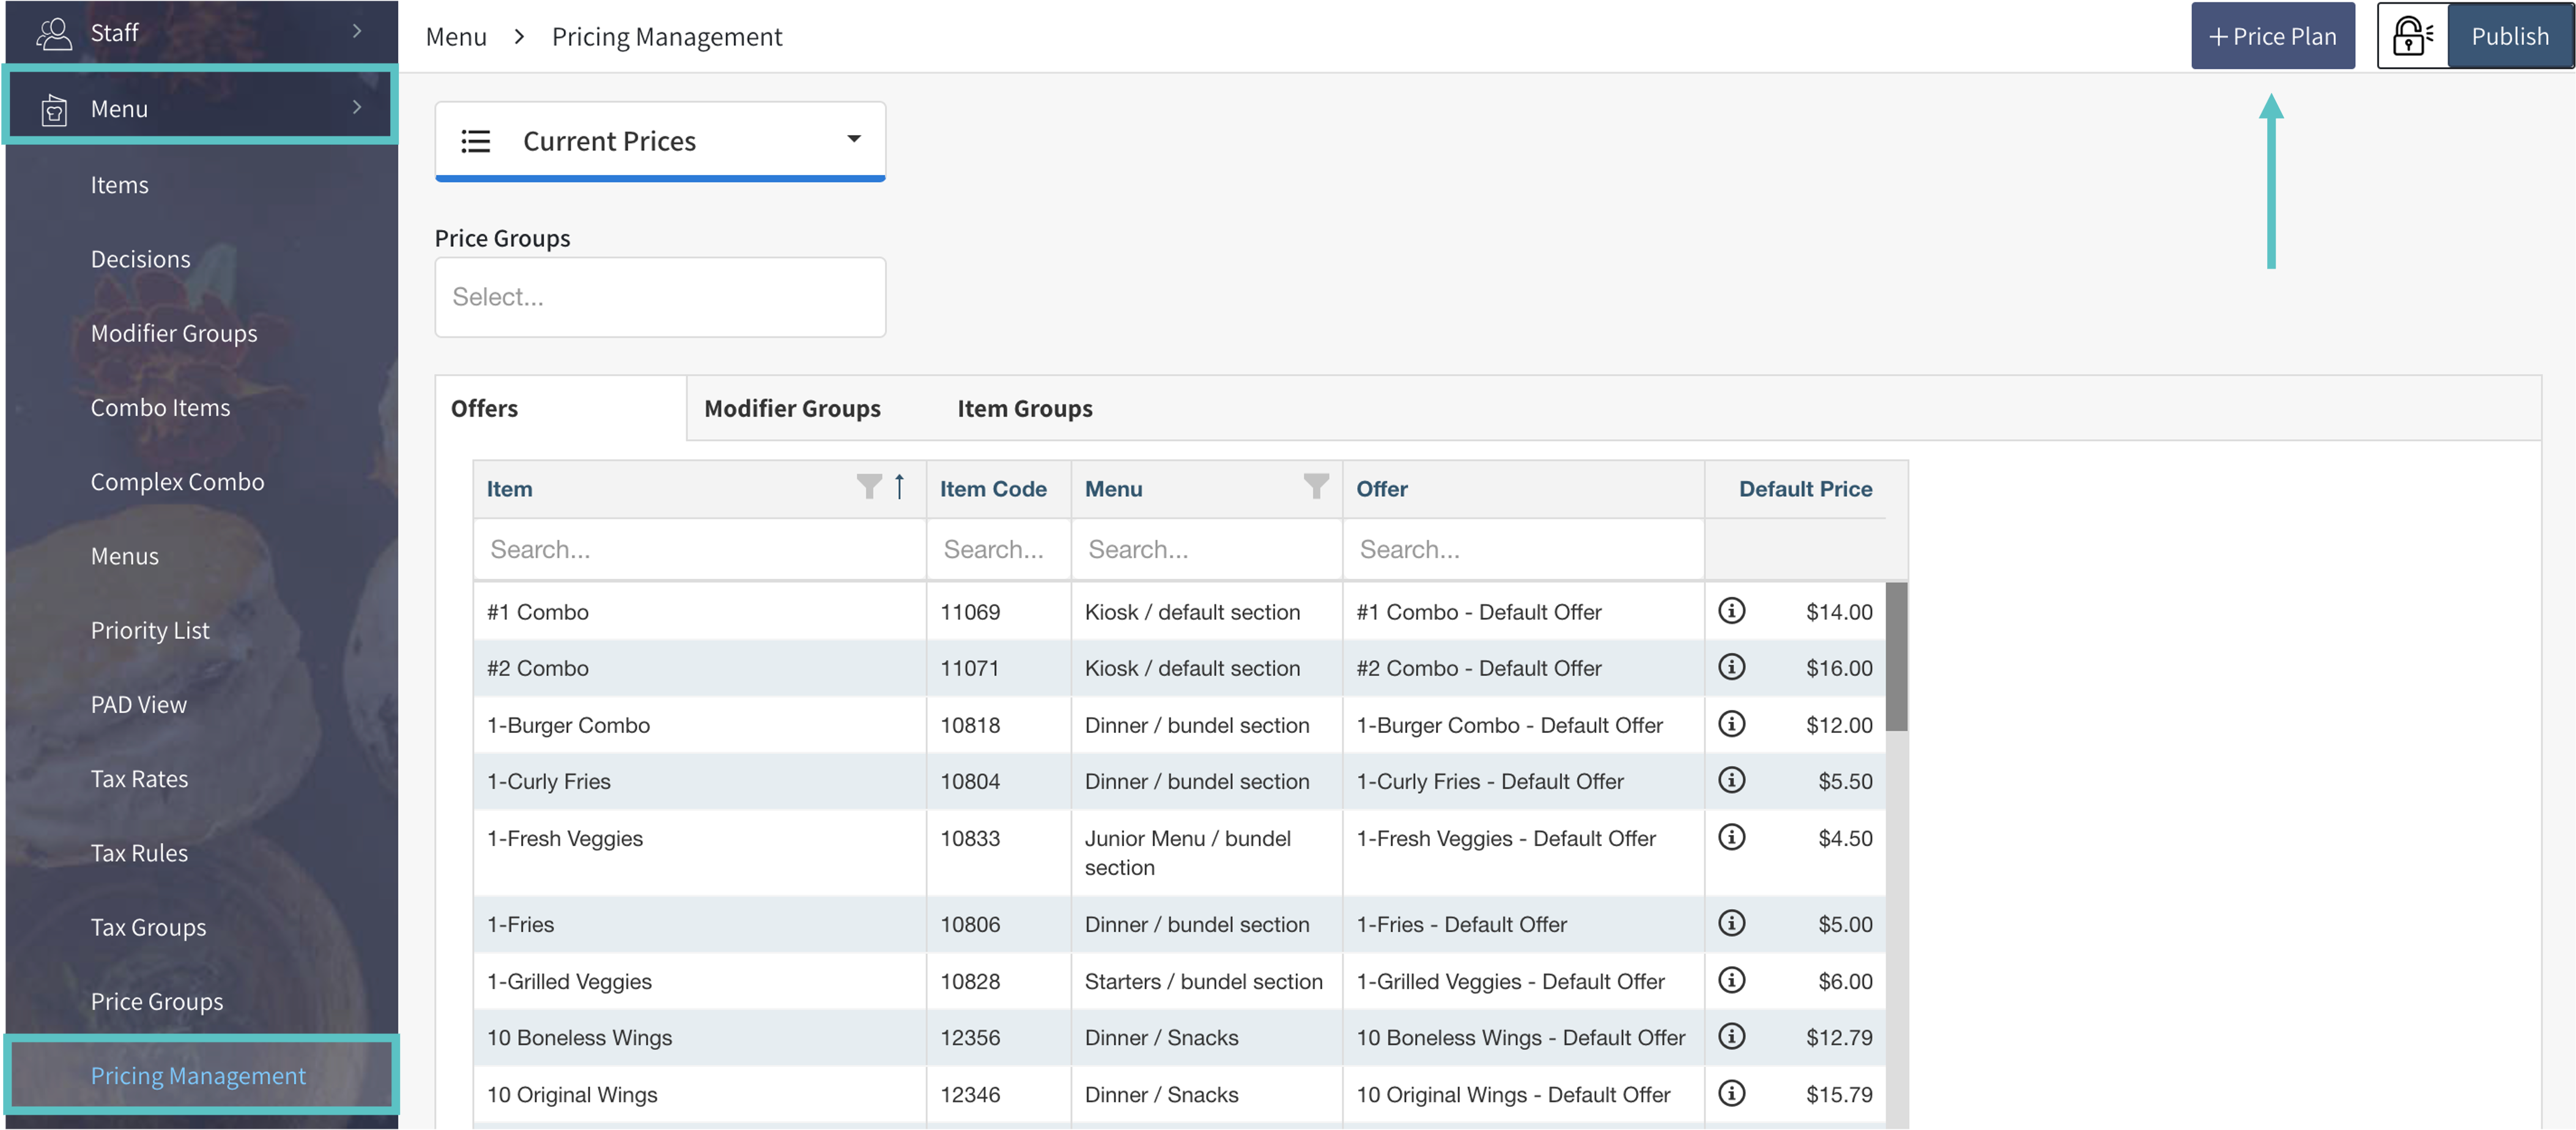The height and width of the screenshot is (1130, 2576).
Task: Click the table's vertical scrollbar thumb
Action: click(1896, 656)
